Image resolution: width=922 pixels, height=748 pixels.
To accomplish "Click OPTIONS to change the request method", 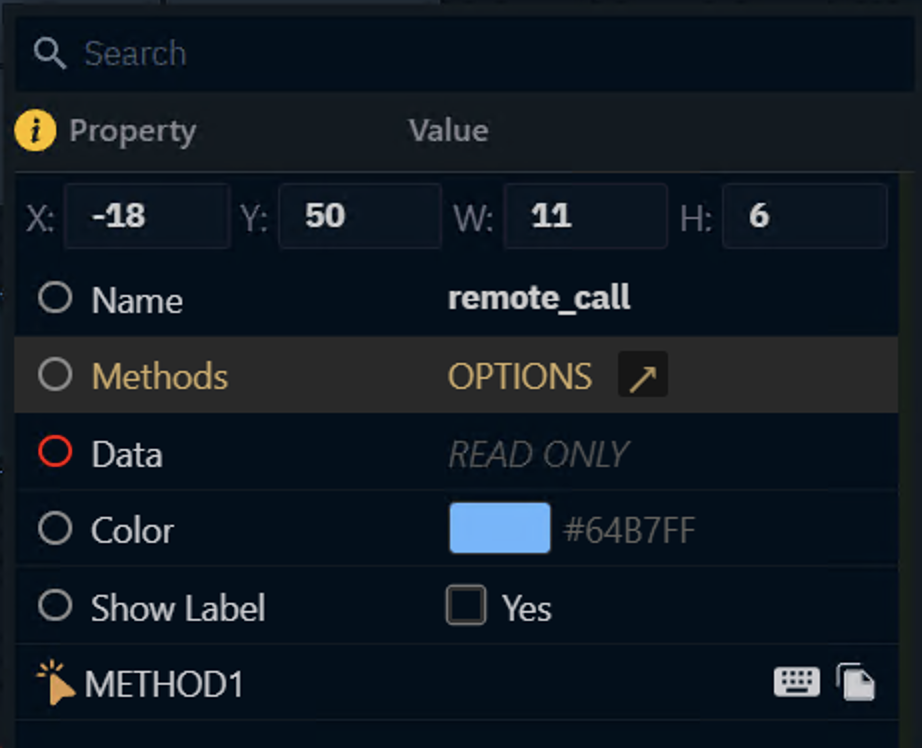I will pos(520,376).
